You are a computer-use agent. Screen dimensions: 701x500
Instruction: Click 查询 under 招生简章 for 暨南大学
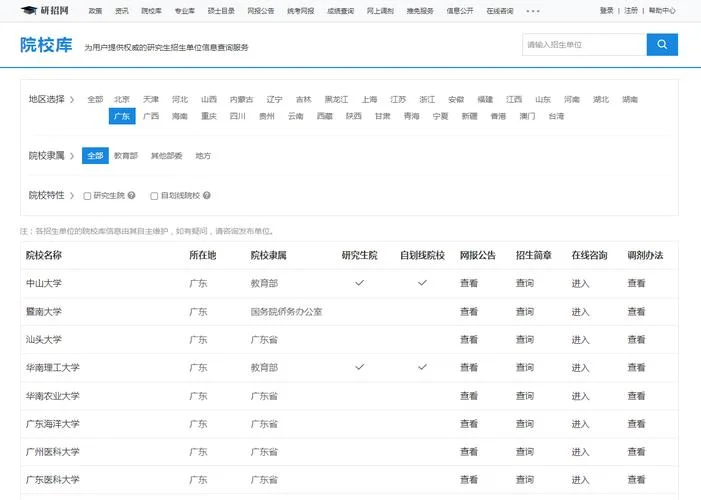click(x=525, y=311)
